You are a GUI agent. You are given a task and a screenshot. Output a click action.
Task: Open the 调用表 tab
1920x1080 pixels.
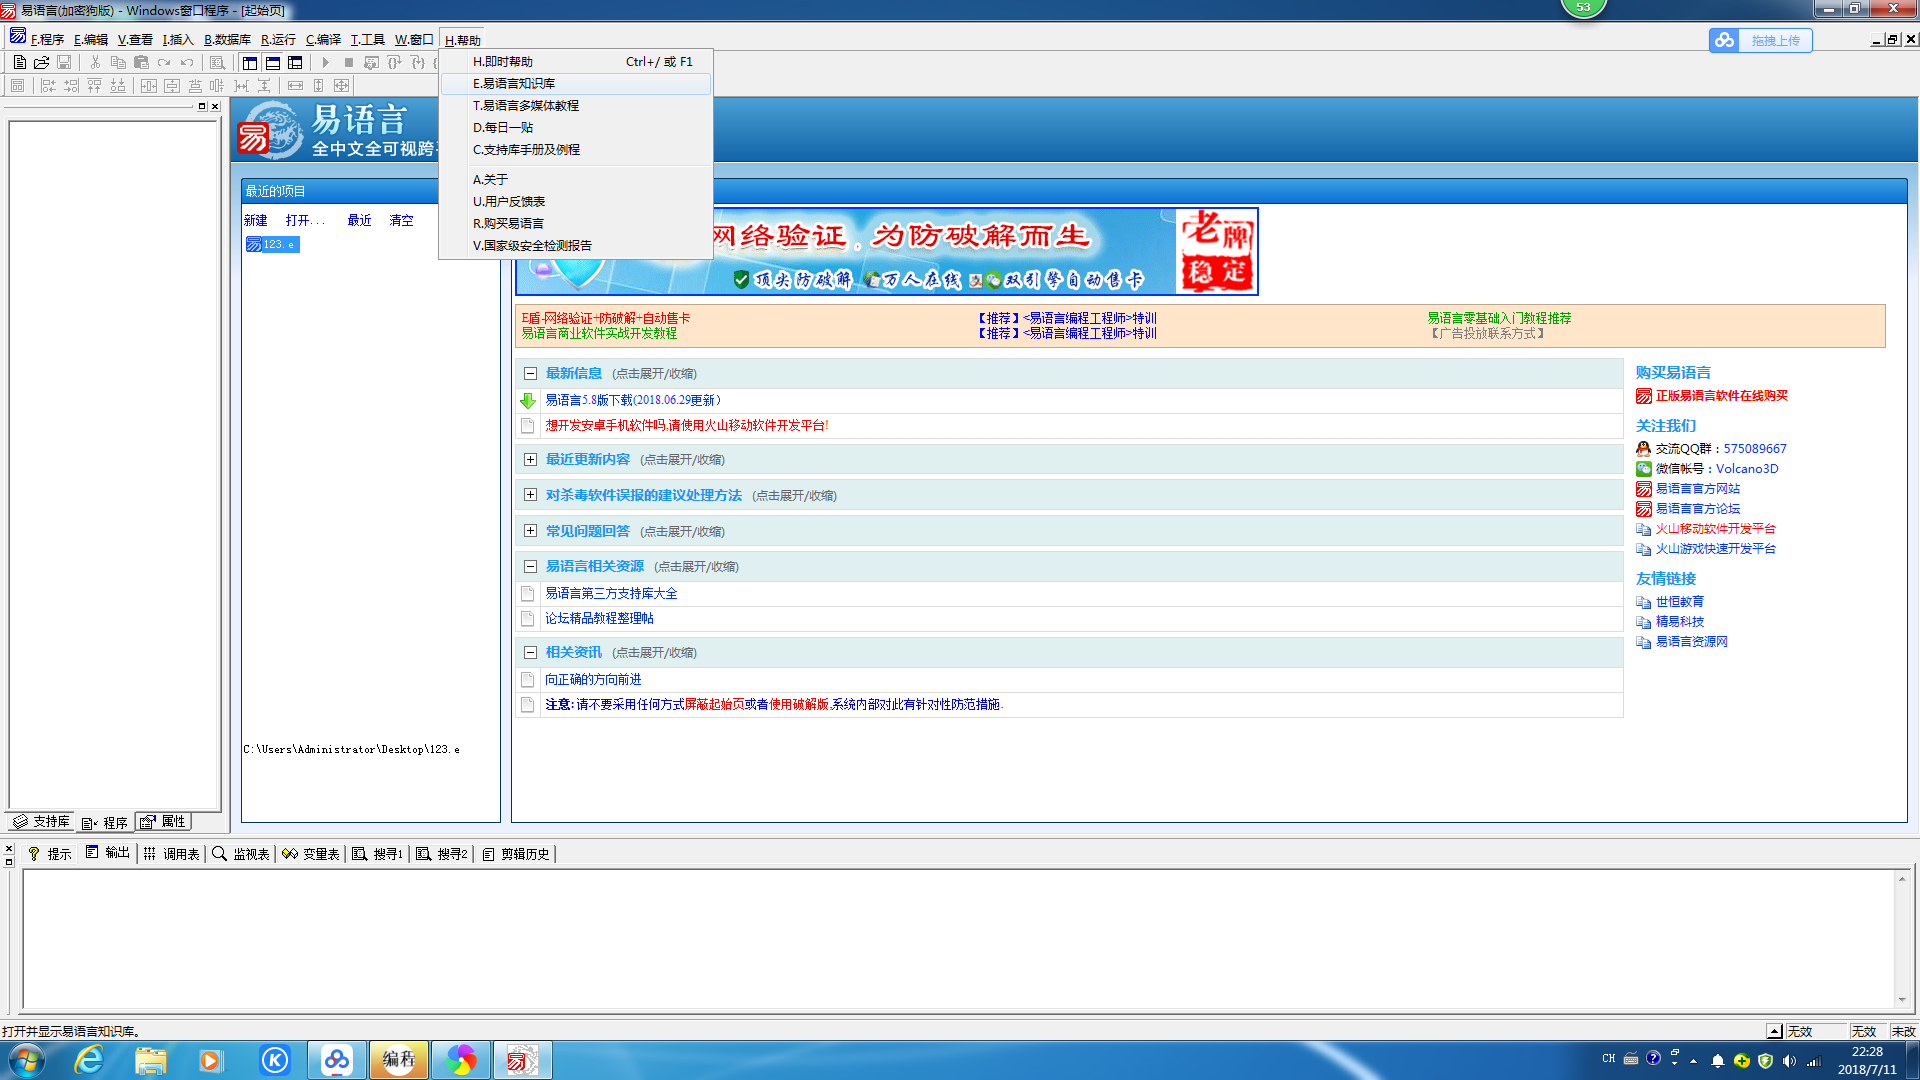172,854
